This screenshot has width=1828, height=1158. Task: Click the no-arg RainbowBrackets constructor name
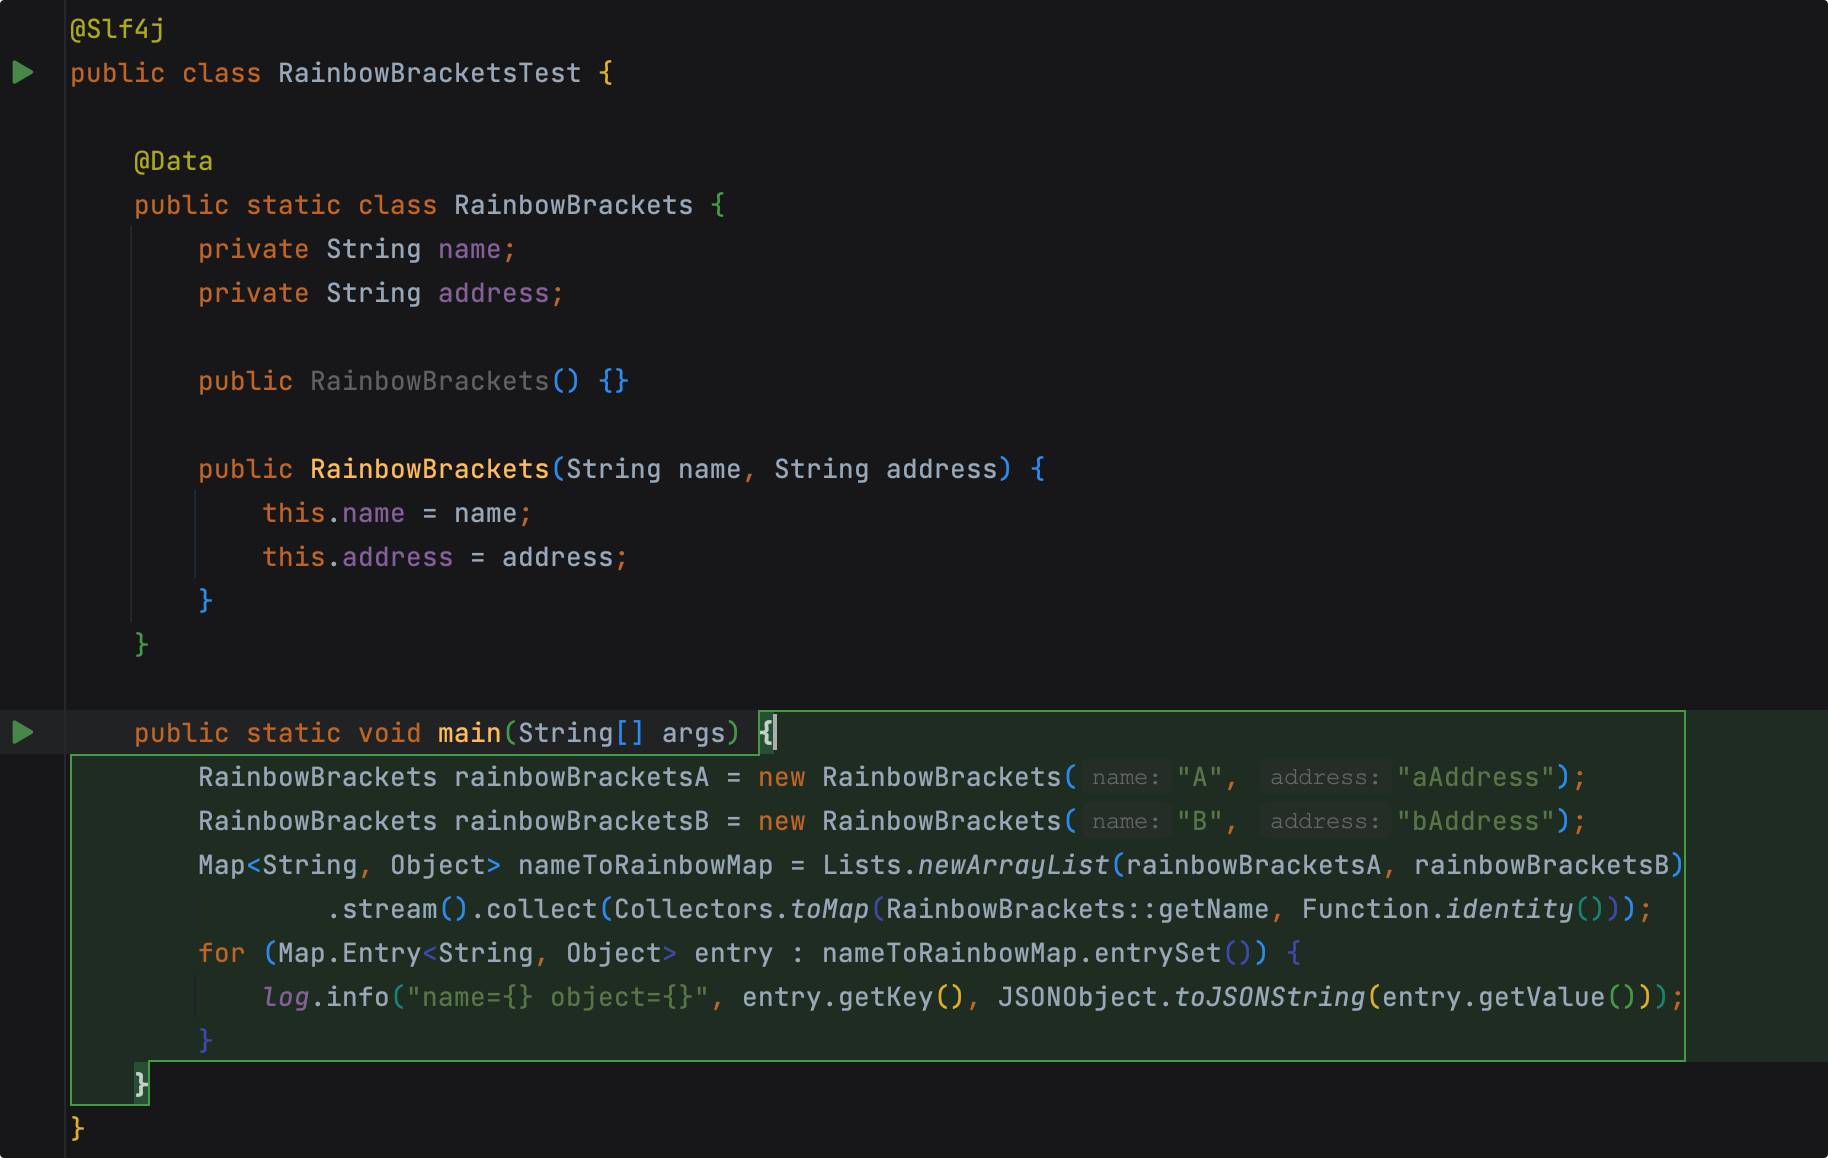[x=428, y=380]
